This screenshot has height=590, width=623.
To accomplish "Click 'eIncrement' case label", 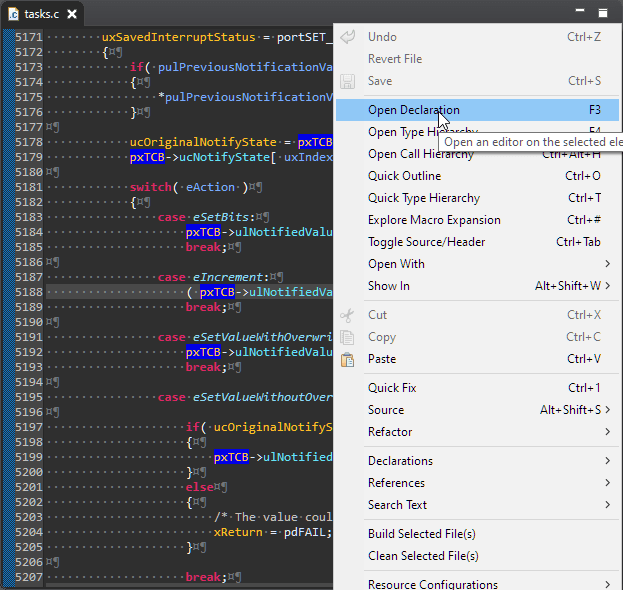I will [228, 277].
